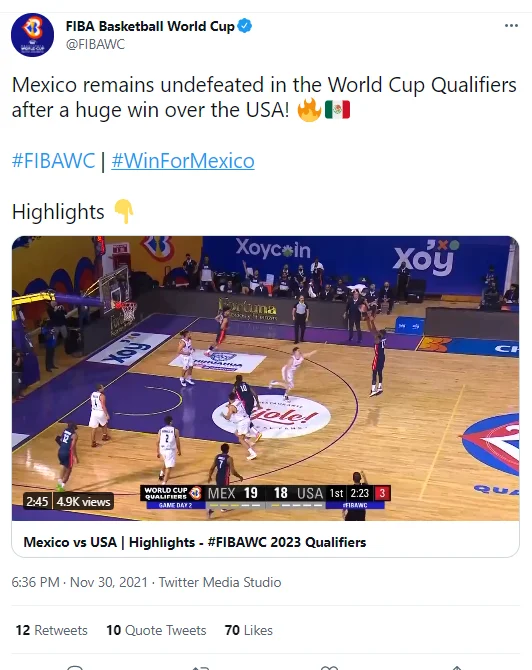Click the pointing-down hand emoji
Viewport: 532px width, 670px height.
124,212
